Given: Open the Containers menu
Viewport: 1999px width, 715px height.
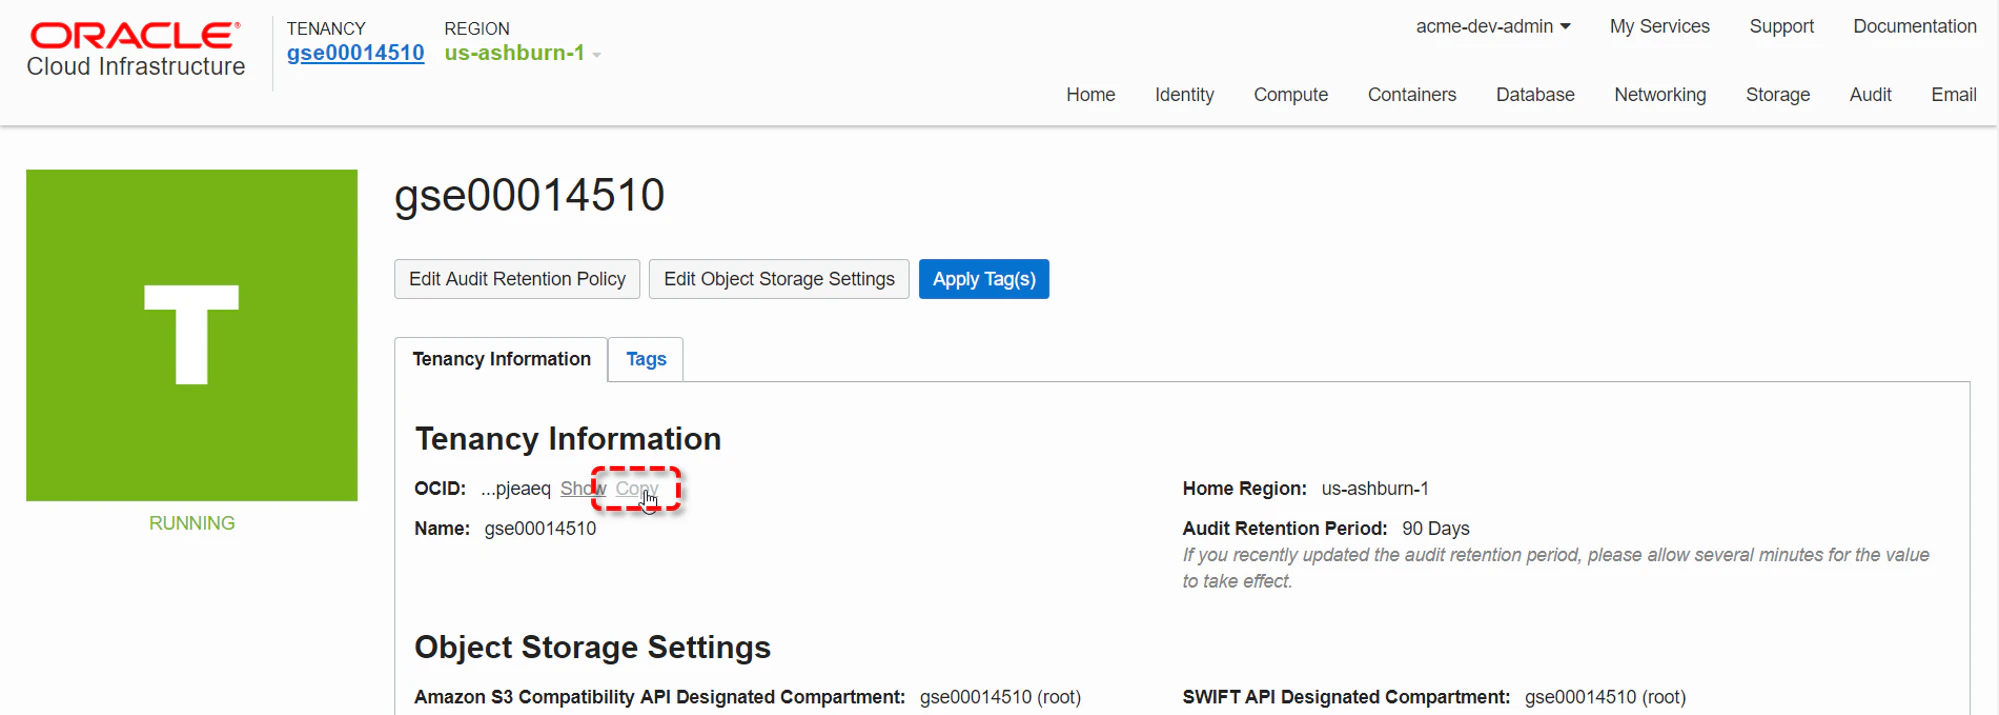Looking at the screenshot, I should [1412, 95].
